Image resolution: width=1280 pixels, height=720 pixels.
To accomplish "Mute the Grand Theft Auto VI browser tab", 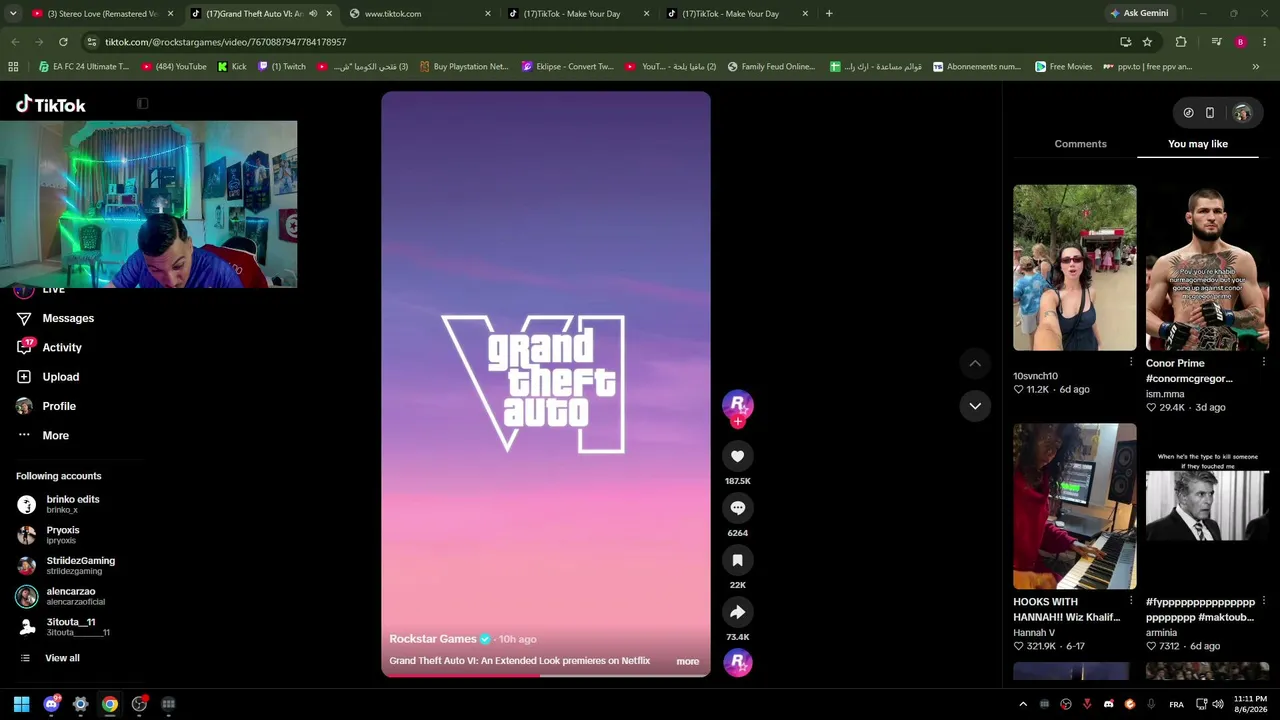I will click(313, 14).
